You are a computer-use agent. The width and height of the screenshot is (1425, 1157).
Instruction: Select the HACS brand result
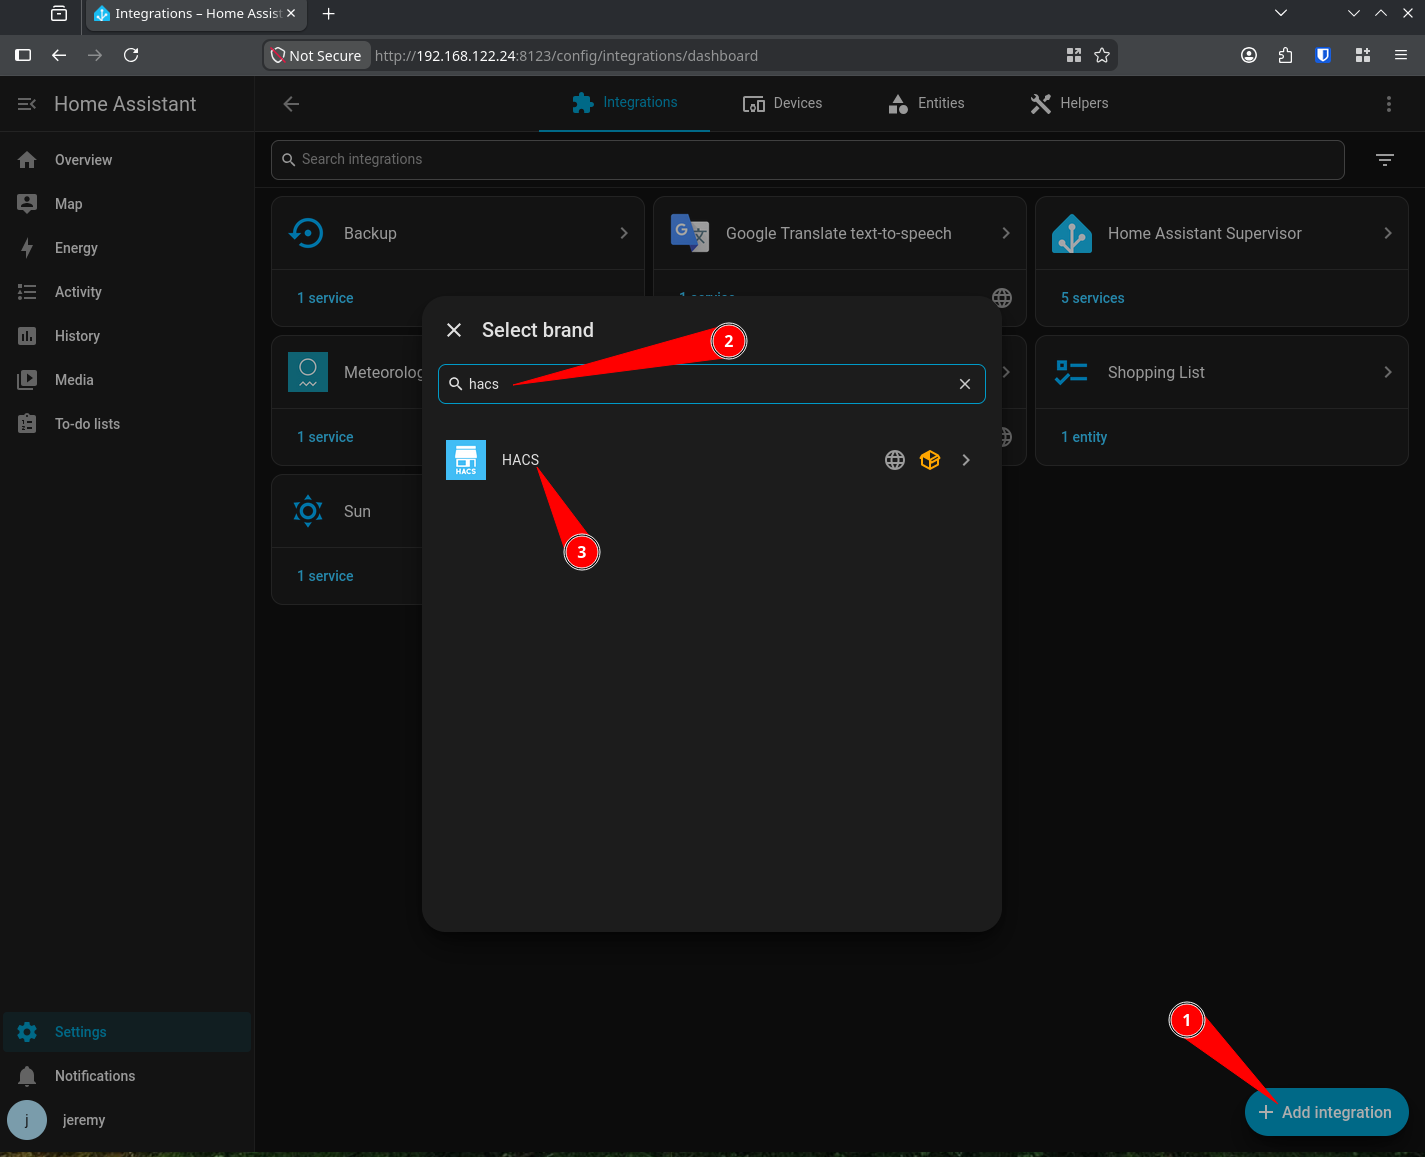click(712, 460)
